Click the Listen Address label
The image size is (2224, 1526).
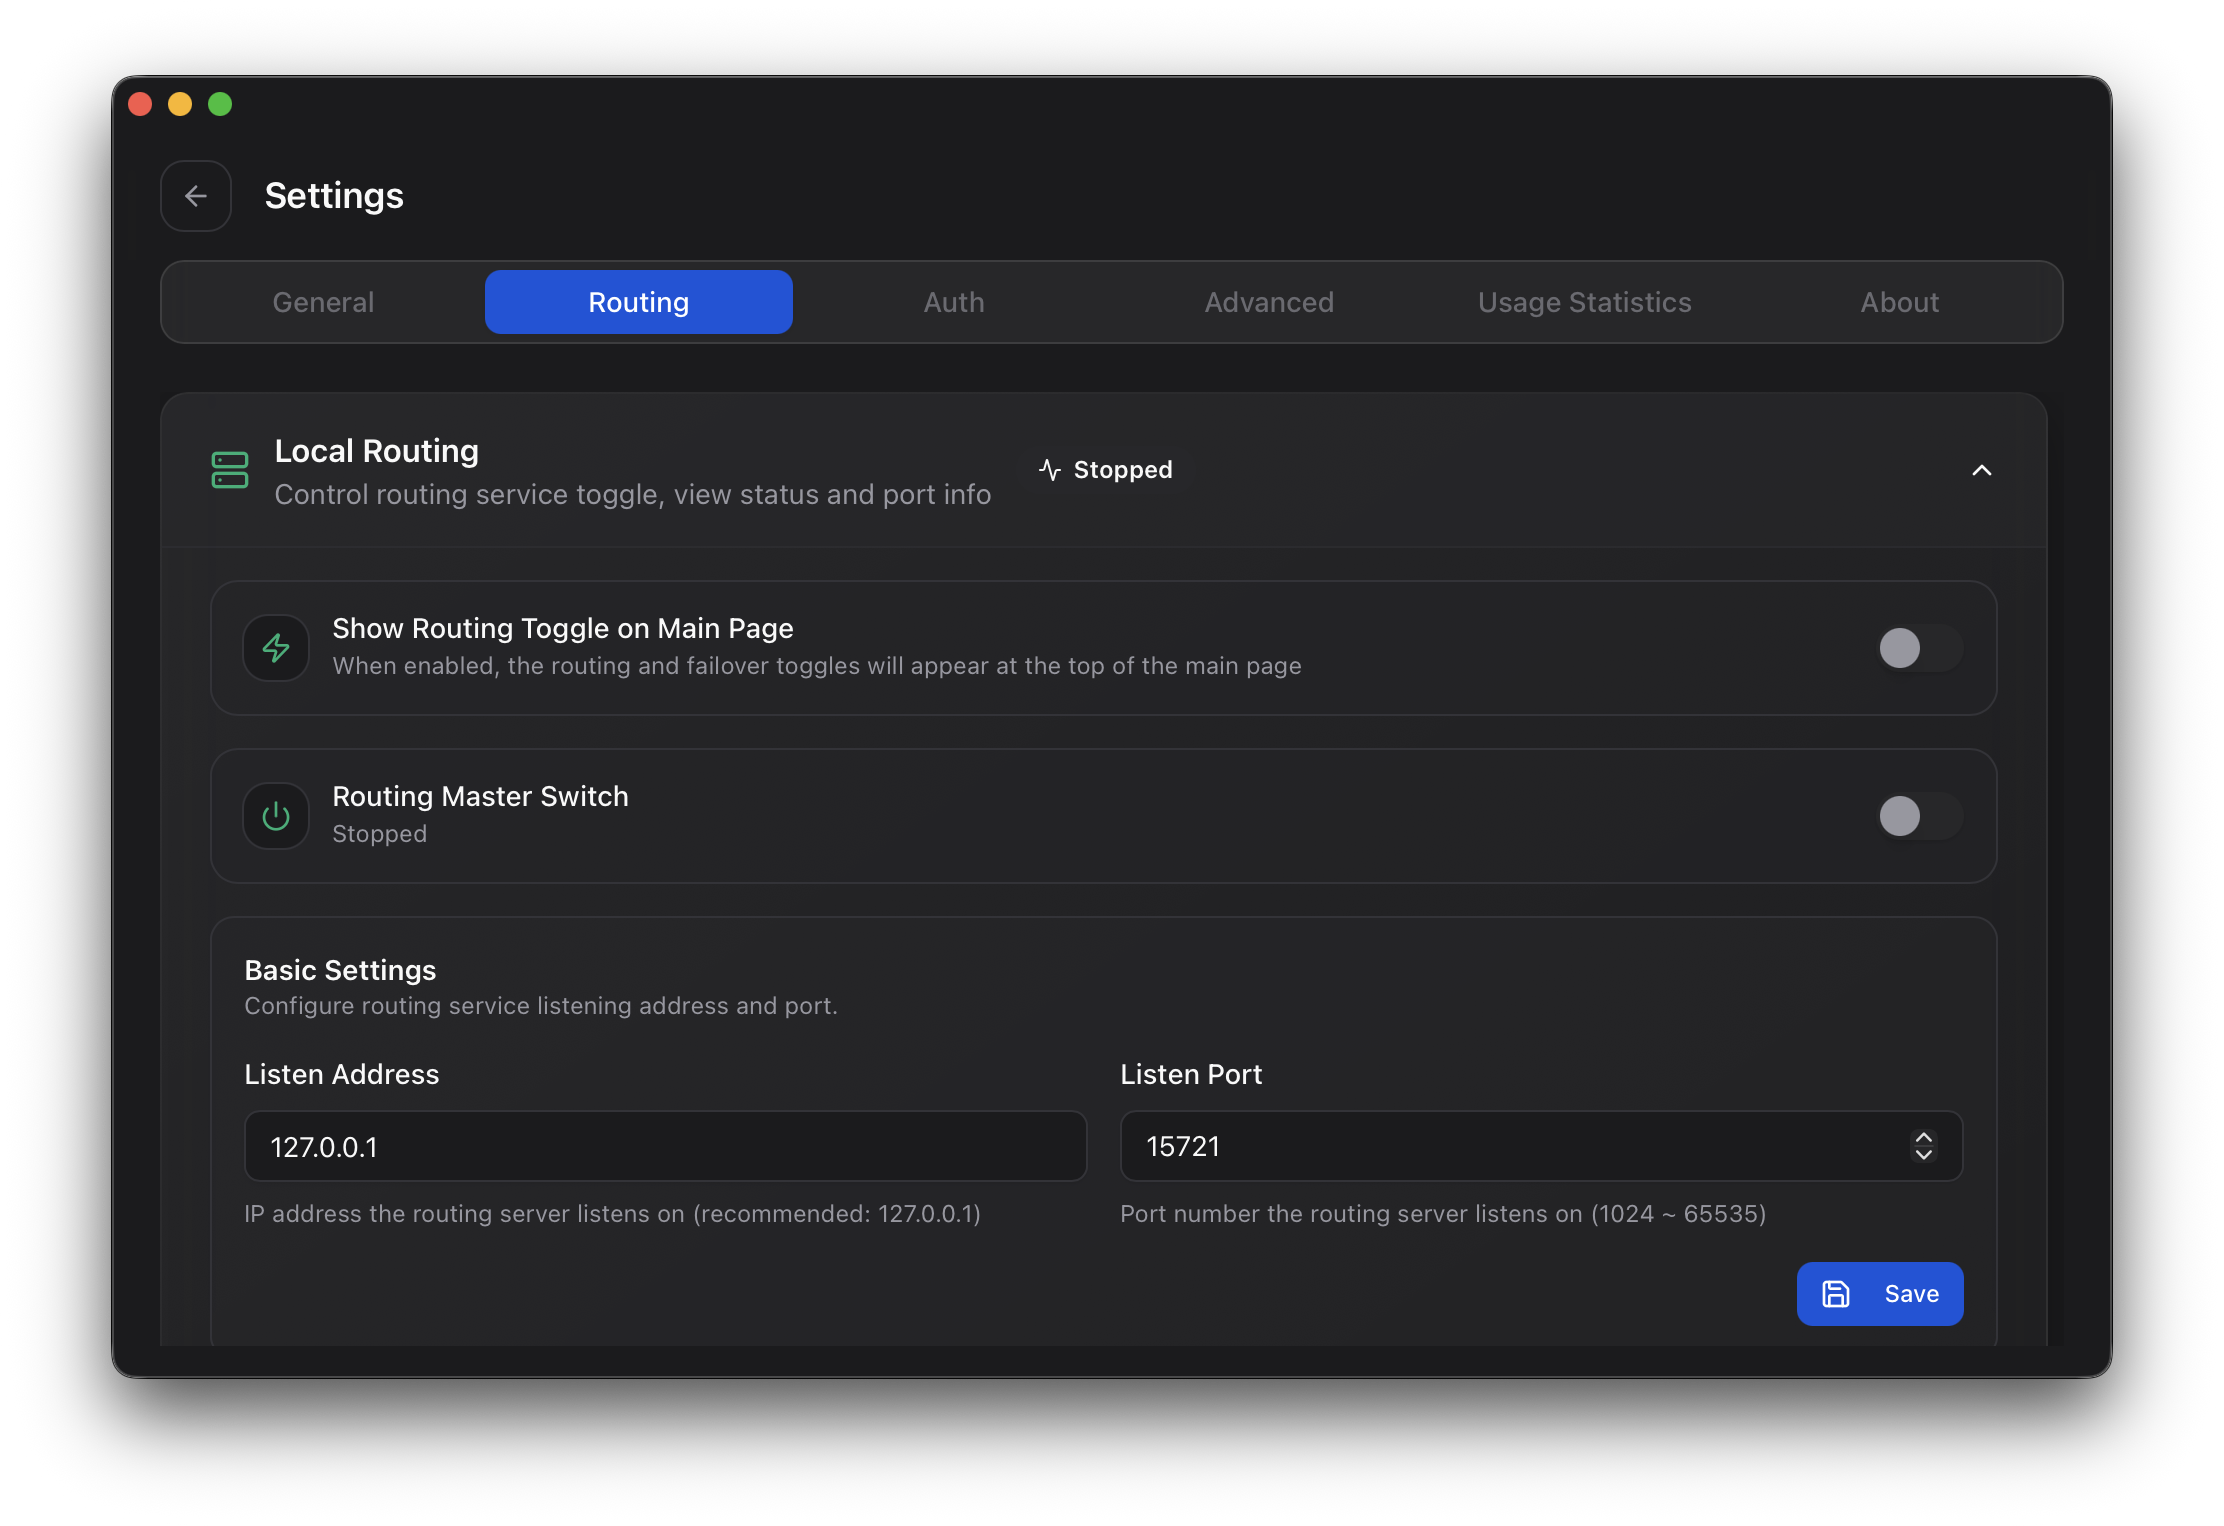(x=342, y=1074)
